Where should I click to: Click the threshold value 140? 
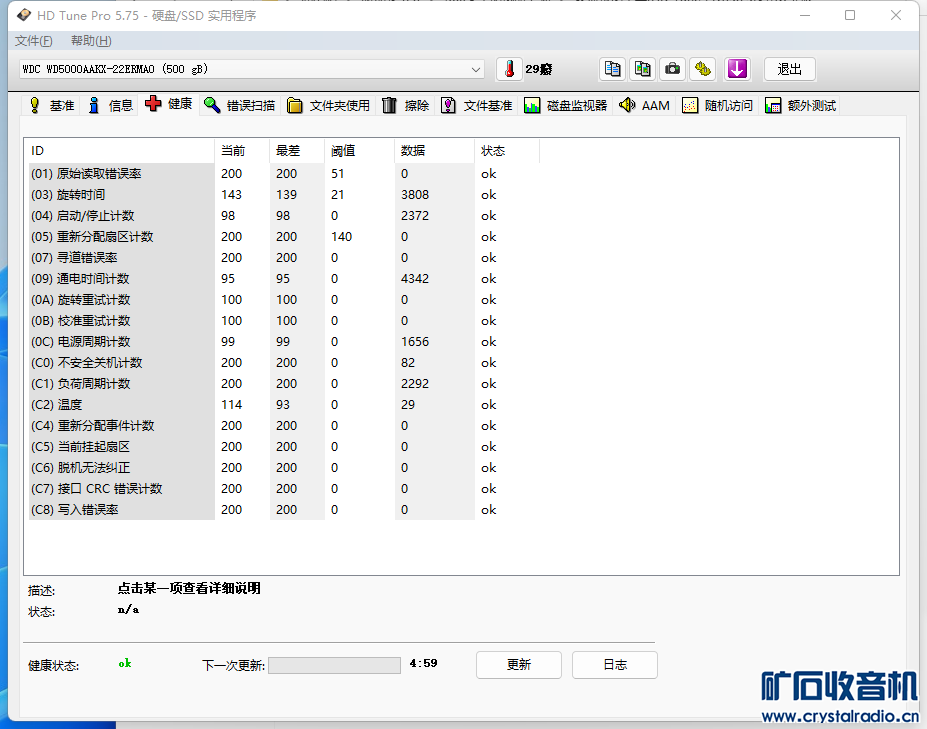(342, 236)
